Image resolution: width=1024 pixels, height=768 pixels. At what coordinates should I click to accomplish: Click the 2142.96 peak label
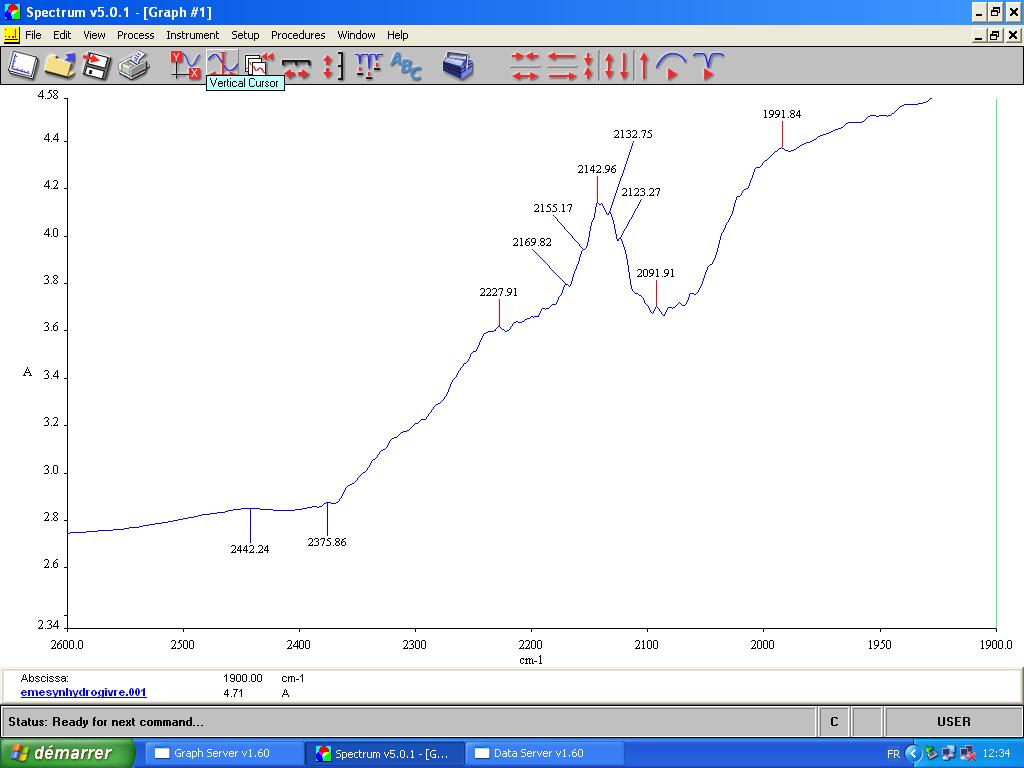(597, 169)
